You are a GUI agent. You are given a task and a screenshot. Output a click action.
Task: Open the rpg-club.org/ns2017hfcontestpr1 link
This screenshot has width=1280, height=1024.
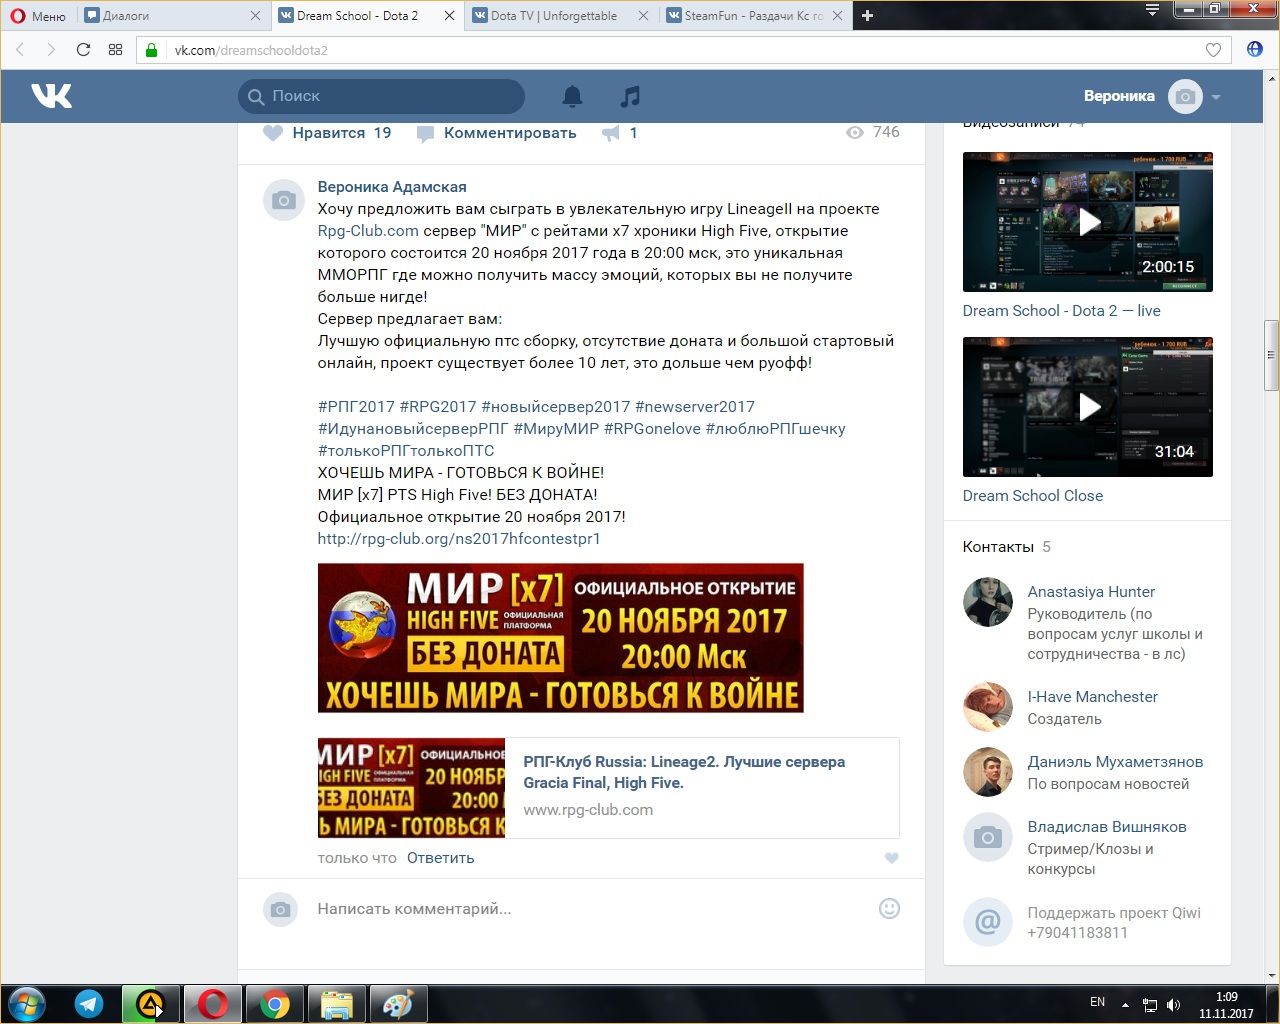click(x=459, y=539)
